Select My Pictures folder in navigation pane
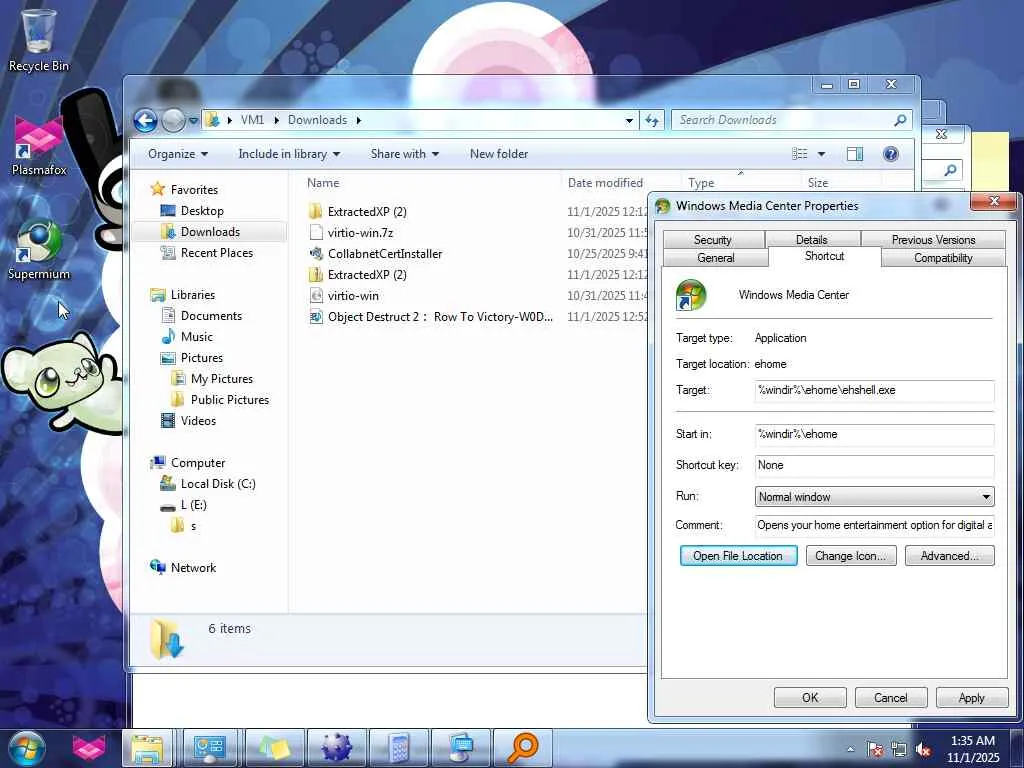Viewport: 1024px width, 768px height. pyautogui.click(x=221, y=379)
